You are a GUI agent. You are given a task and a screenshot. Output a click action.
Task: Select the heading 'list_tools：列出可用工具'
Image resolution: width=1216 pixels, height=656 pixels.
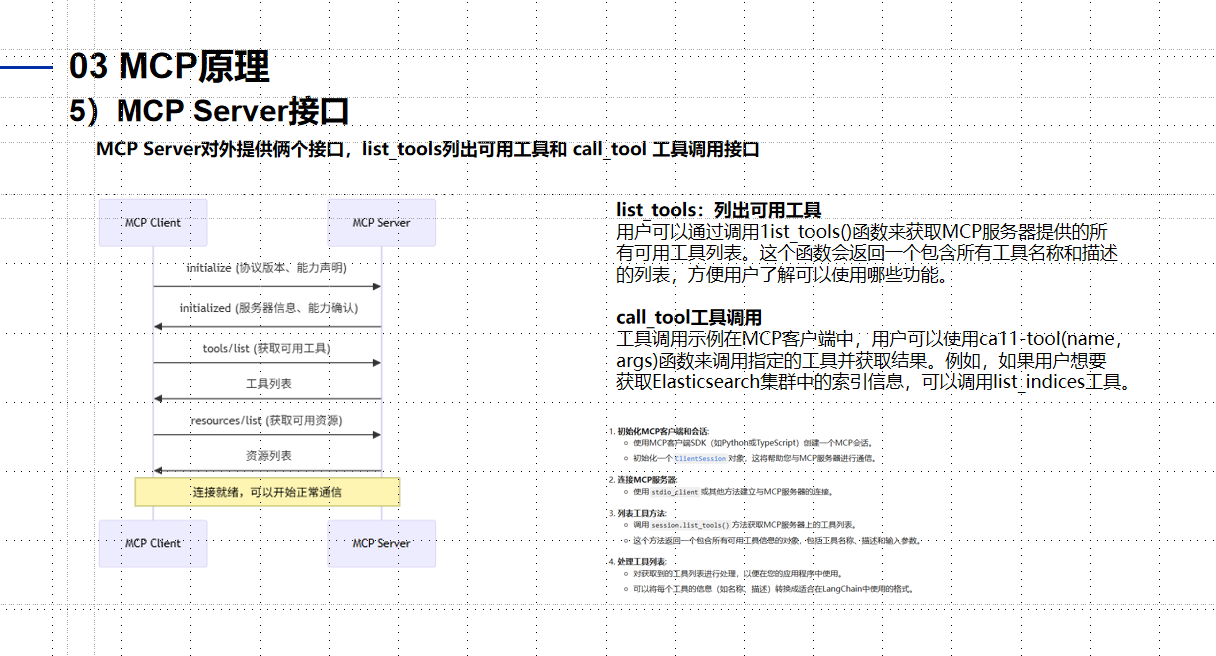[x=719, y=210]
